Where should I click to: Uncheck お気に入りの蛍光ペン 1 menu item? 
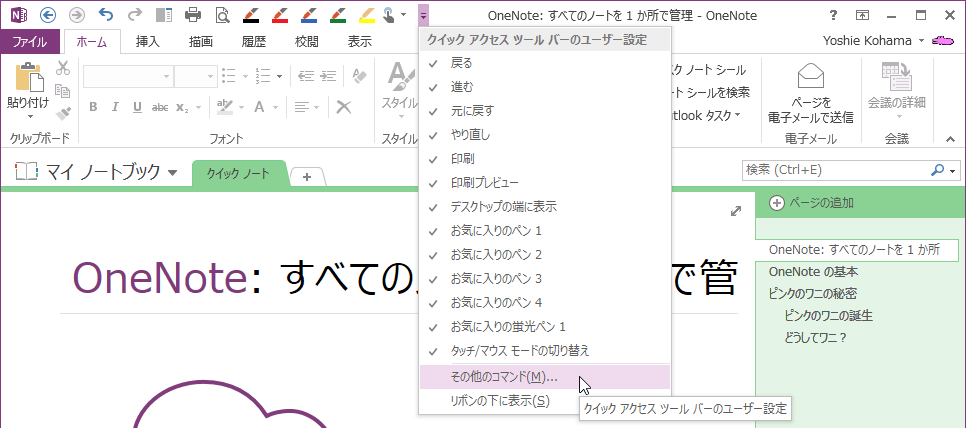click(545, 326)
